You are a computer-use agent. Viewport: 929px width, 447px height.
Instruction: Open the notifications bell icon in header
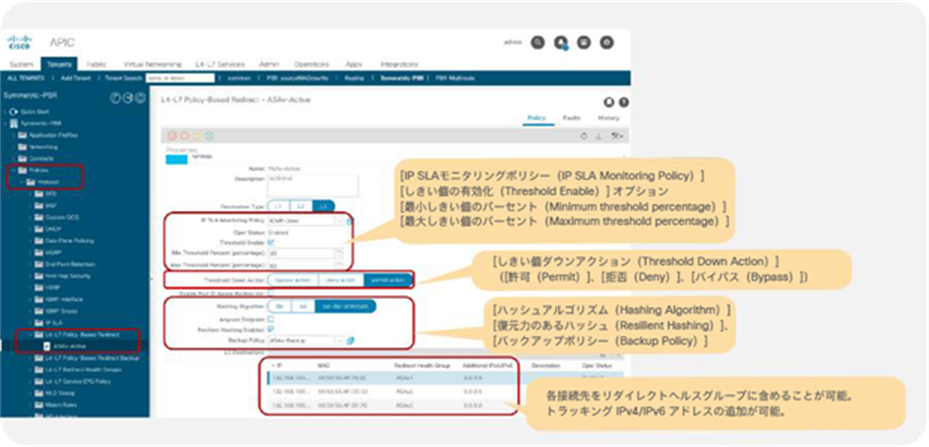pos(560,43)
